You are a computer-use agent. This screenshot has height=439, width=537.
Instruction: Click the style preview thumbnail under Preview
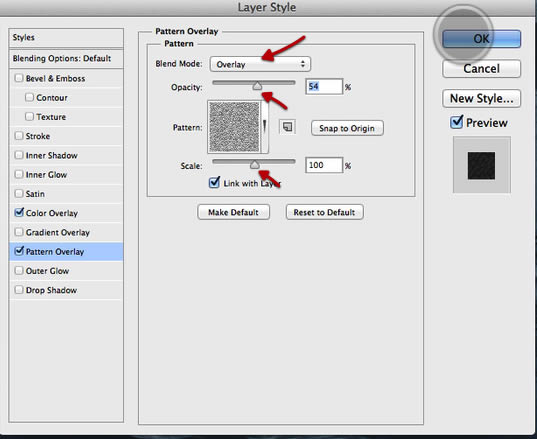[x=482, y=165]
